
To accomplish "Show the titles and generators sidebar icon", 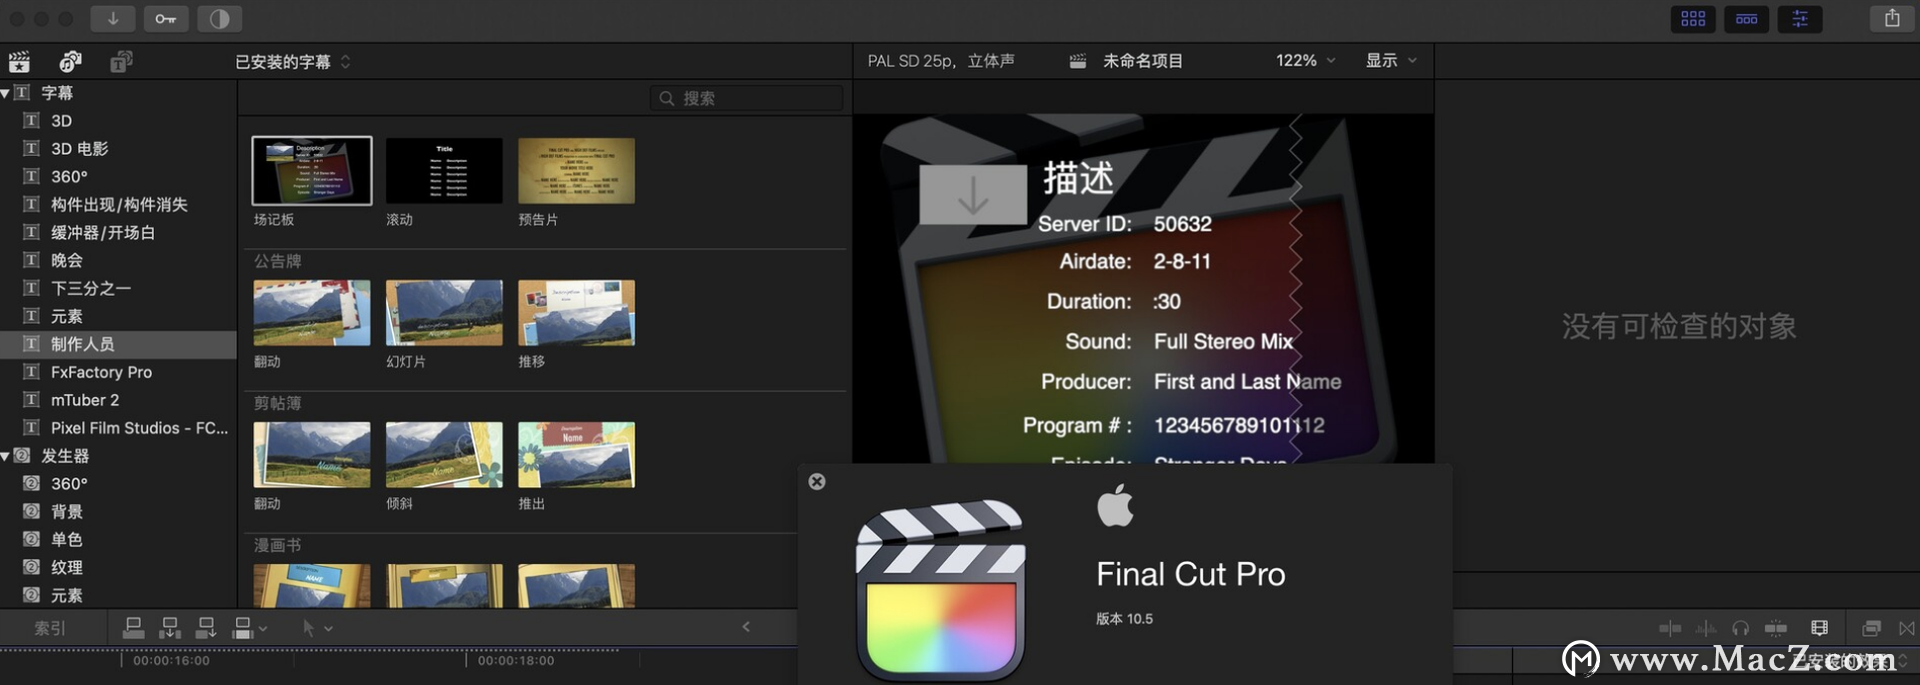I will coord(121,62).
